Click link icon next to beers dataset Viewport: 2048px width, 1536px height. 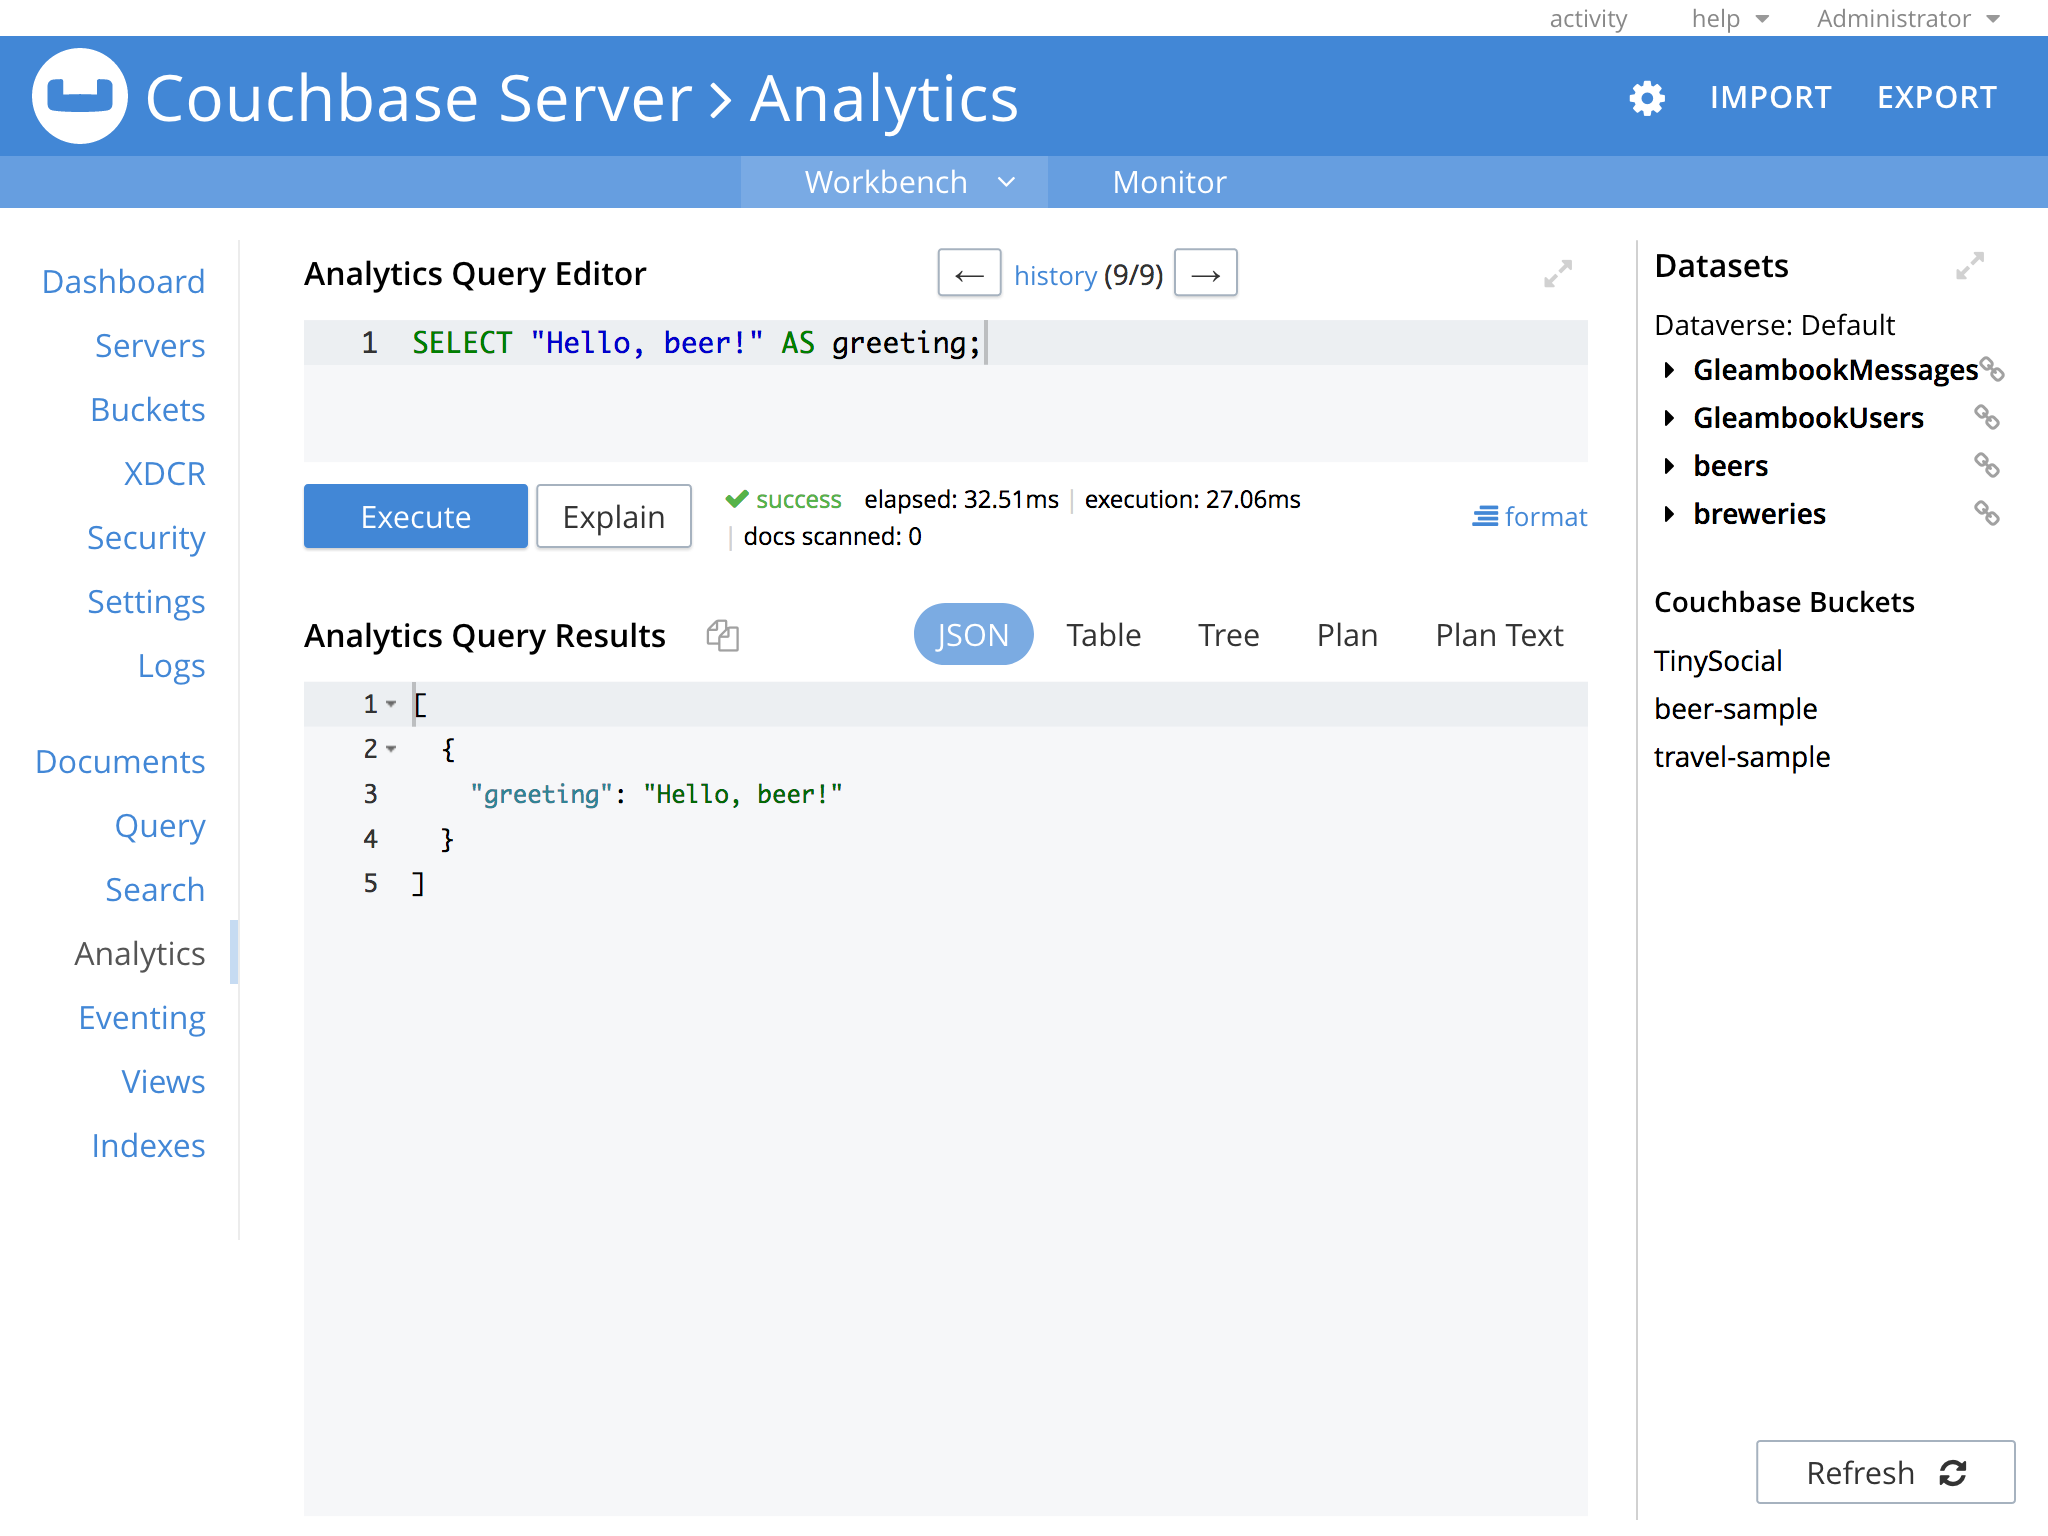[x=1986, y=466]
